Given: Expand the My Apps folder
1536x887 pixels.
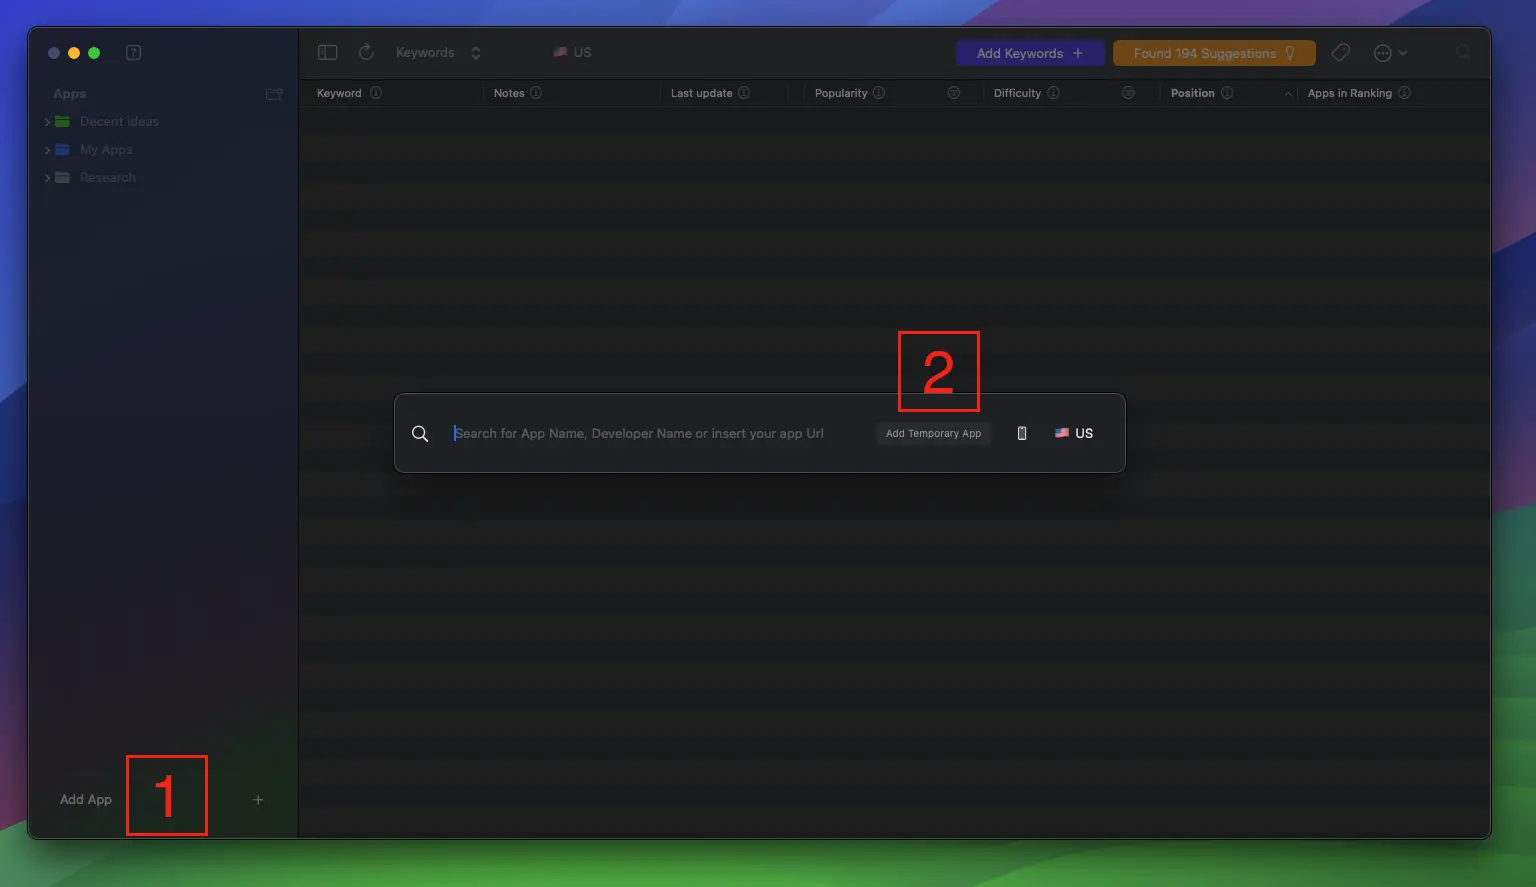Looking at the screenshot, I should (x=47, y=150).
